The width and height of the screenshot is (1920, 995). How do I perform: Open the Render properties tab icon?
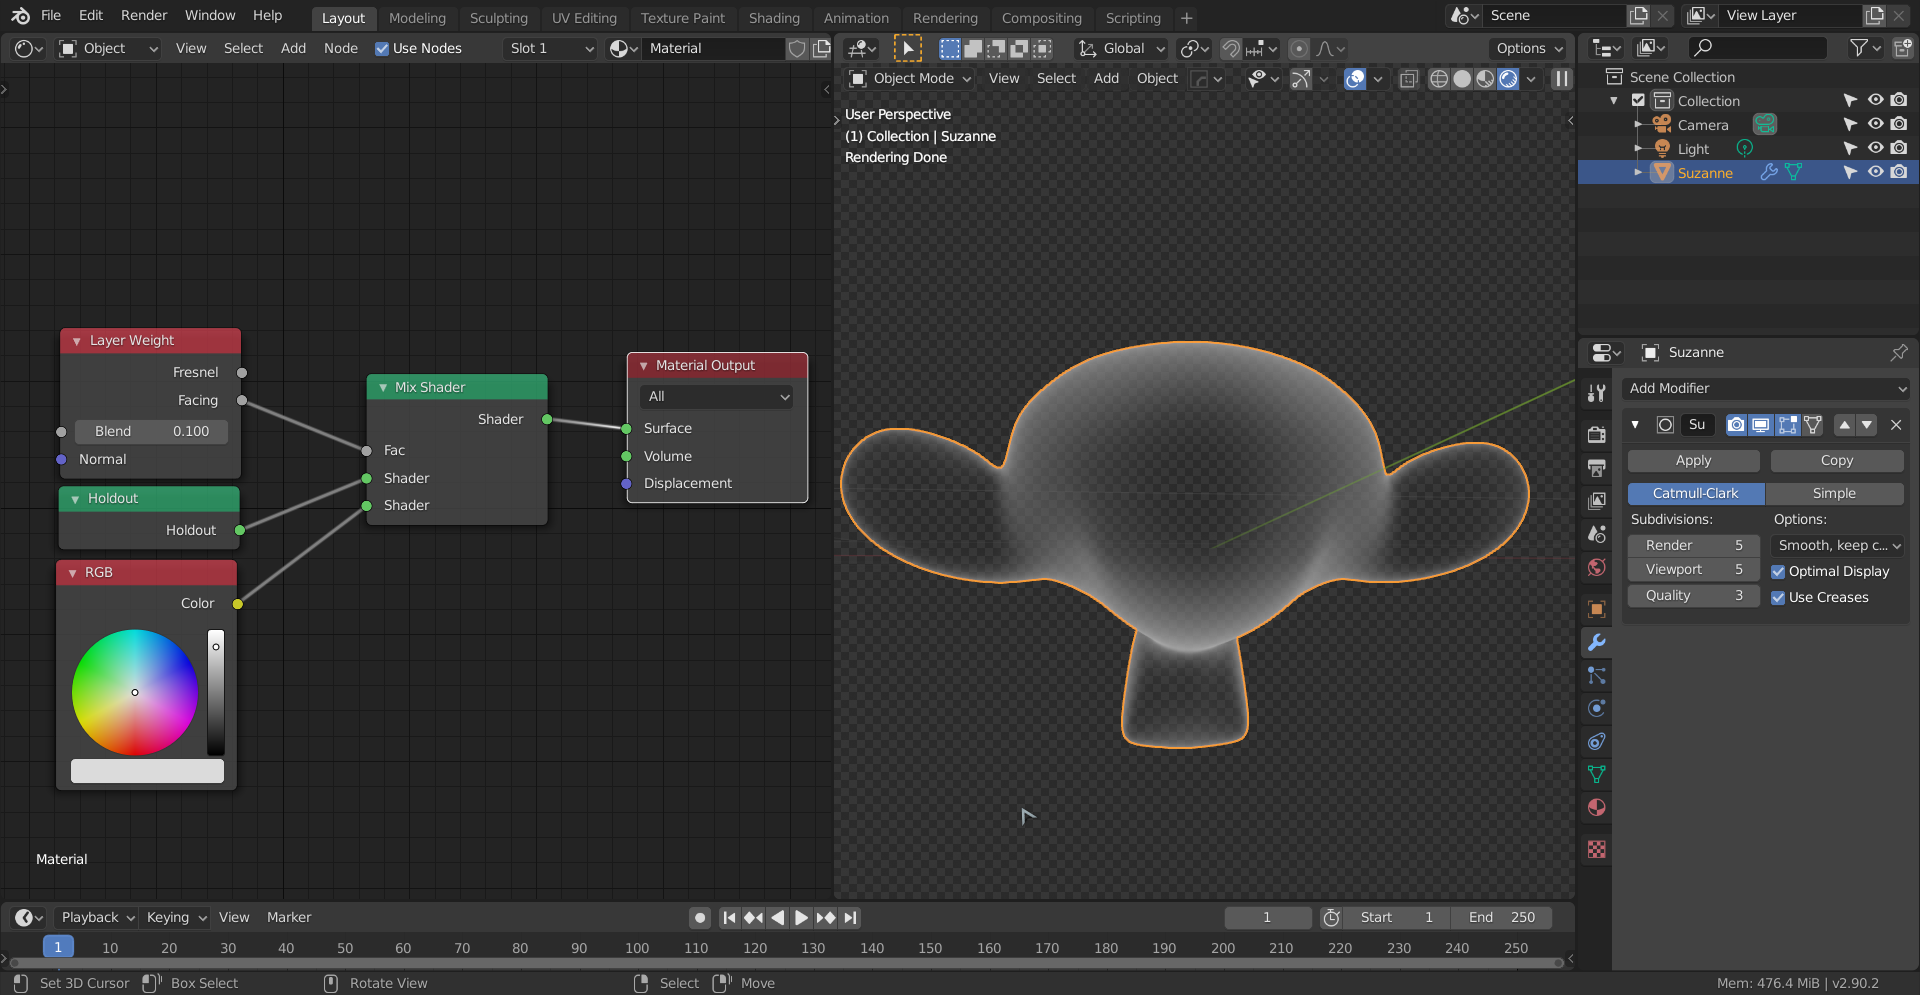click(x=1596, y=434)
